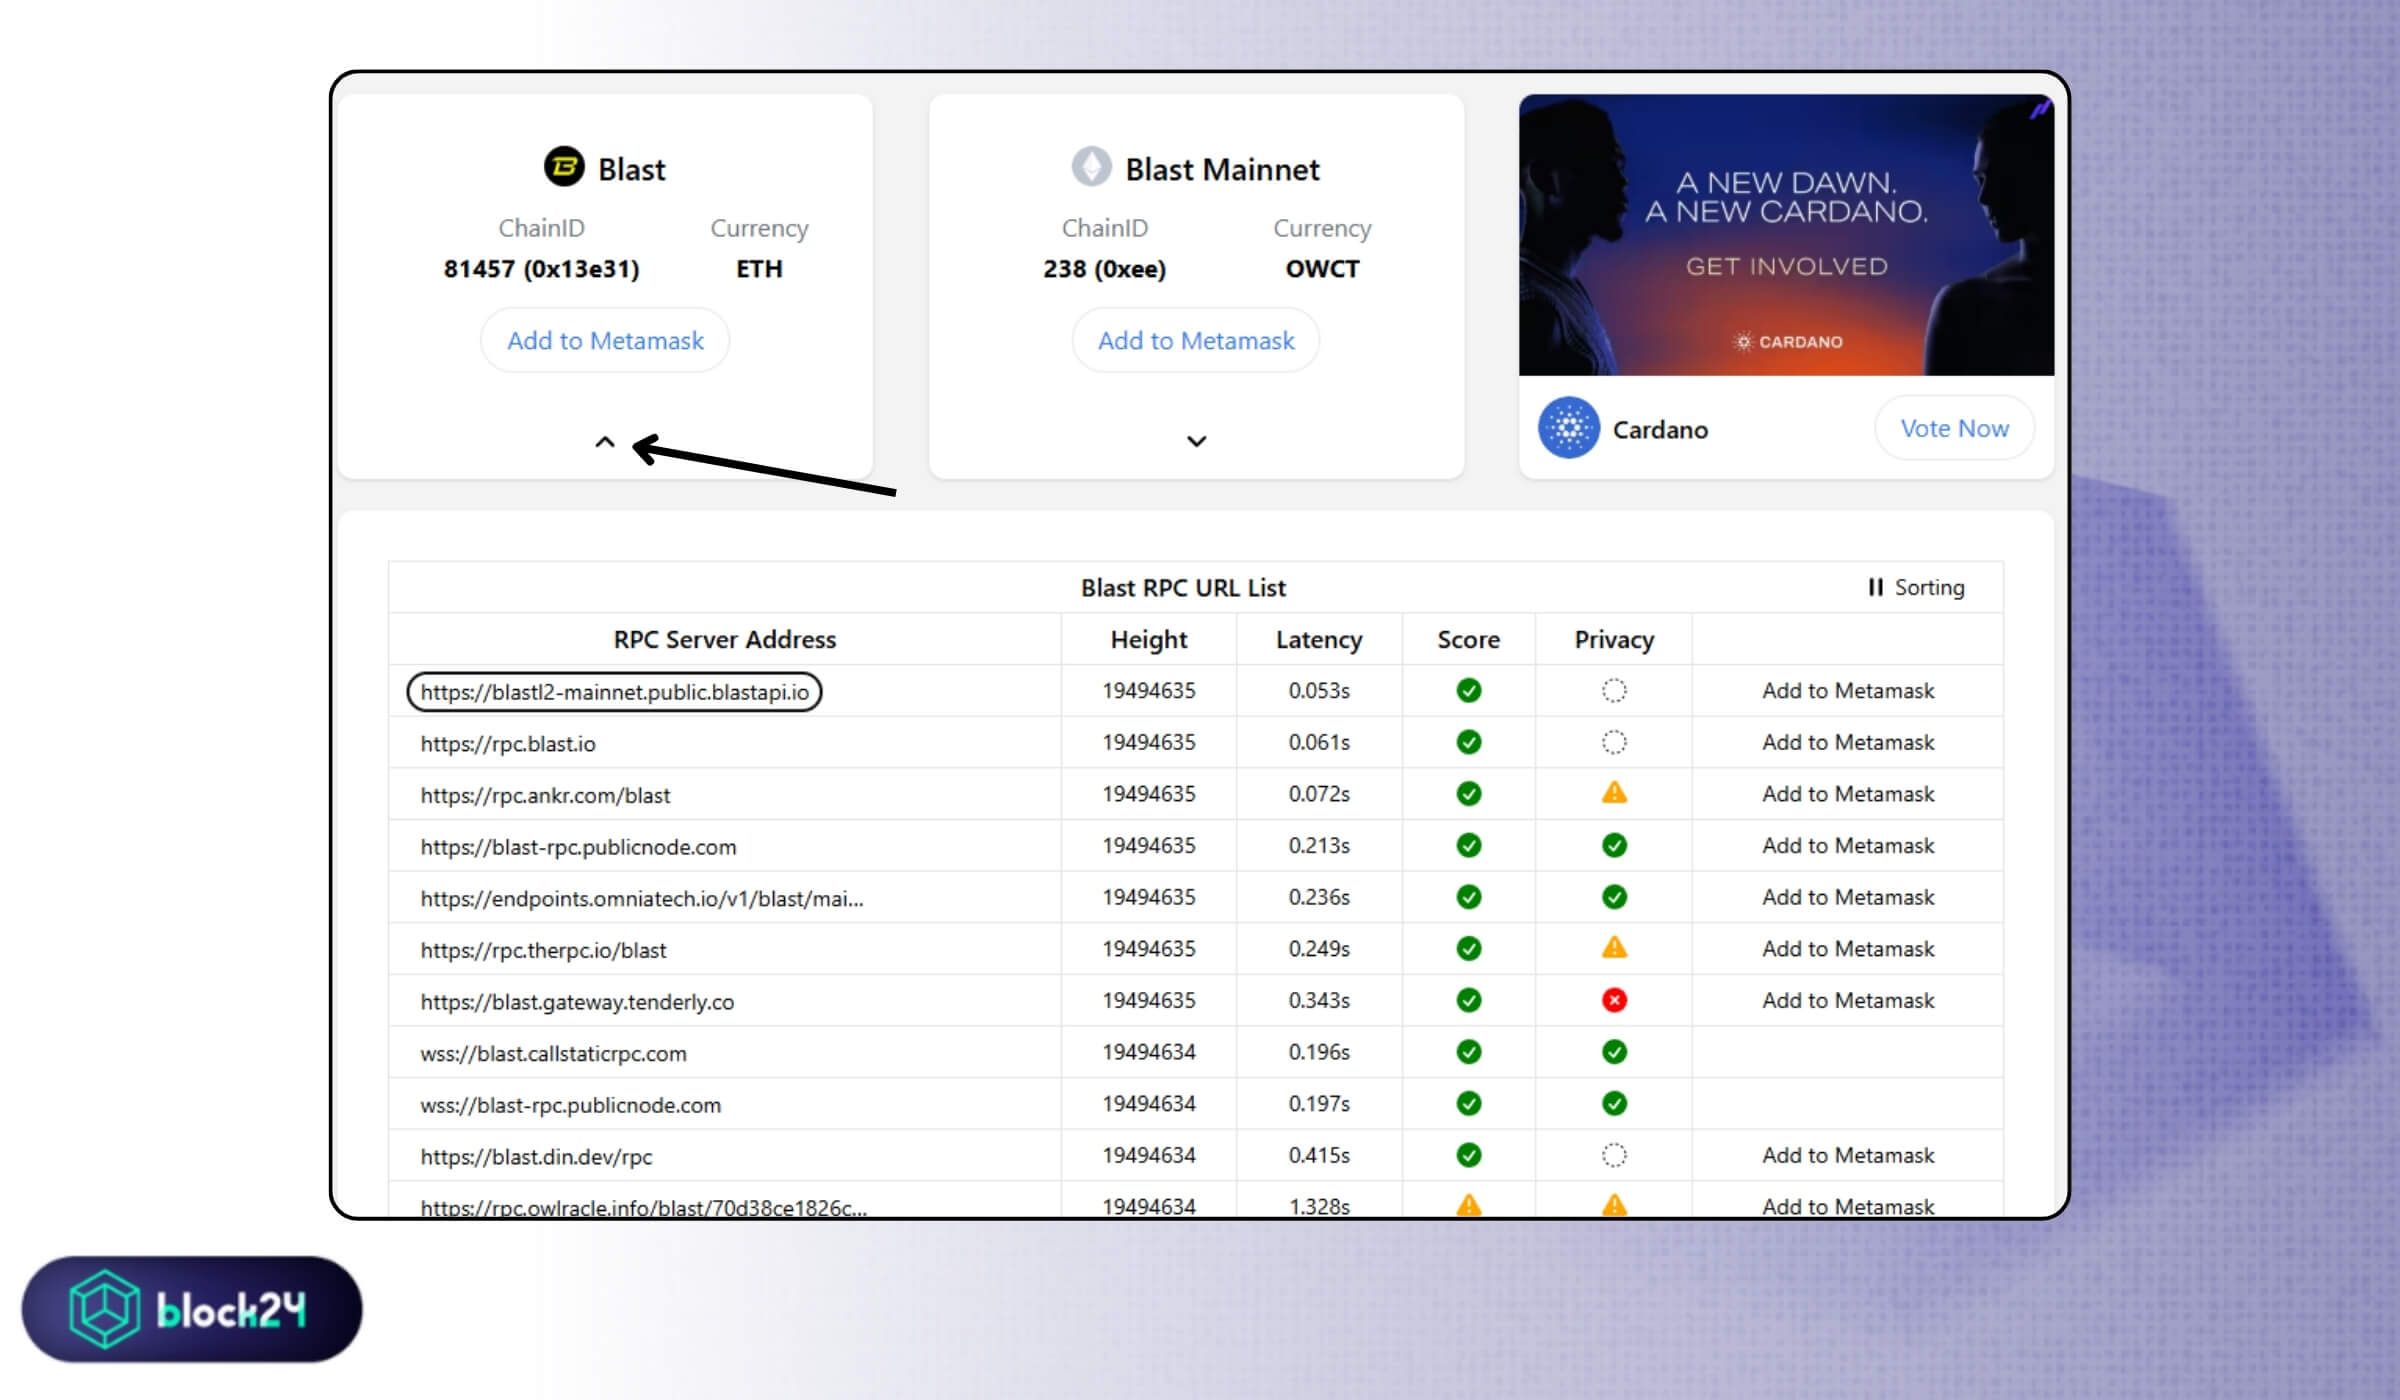This screenshot has height=1400, width=2400.
Task: Click the Latency column header
Action: coord(1318,639)
